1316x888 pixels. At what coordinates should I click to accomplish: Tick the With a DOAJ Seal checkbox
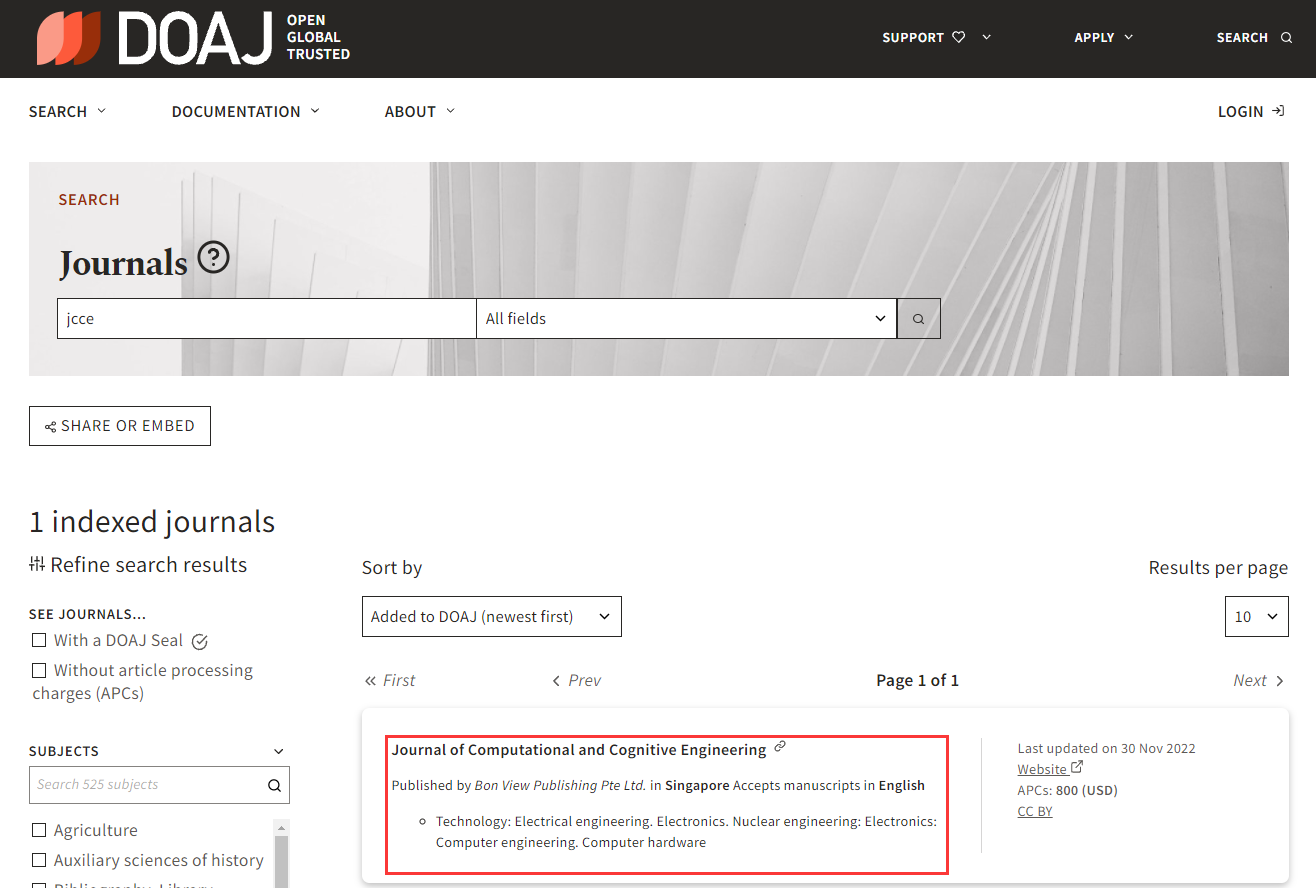tap(39, 640)
